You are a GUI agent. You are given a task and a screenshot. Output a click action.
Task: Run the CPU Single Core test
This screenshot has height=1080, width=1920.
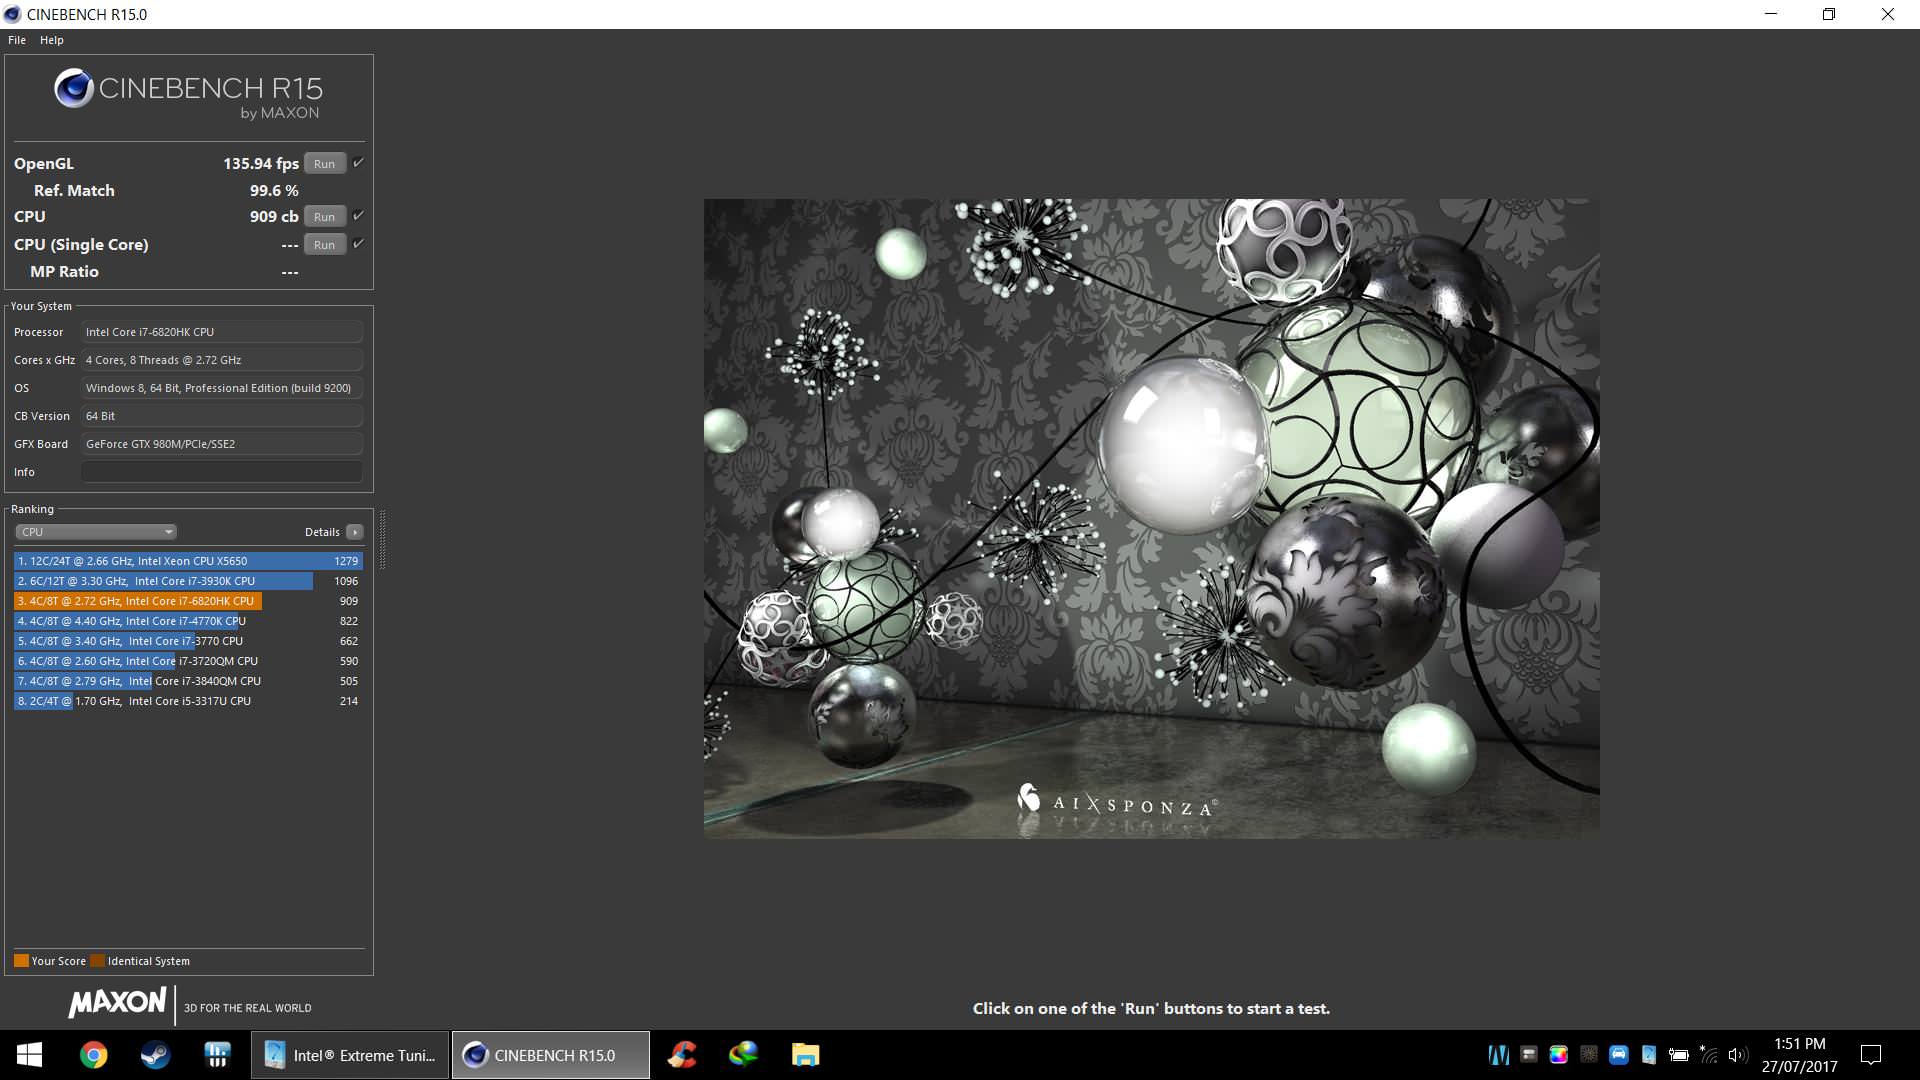point(324,244)
